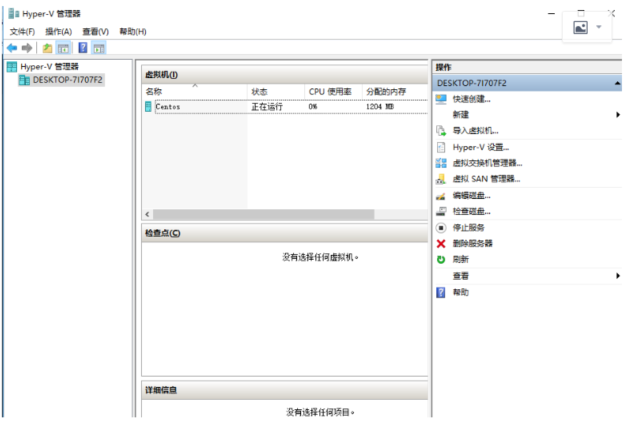The height and width of the screenshot is (421, 628).
Task: Sort by the CPU 使用率 column header
Action: point(333,92)
